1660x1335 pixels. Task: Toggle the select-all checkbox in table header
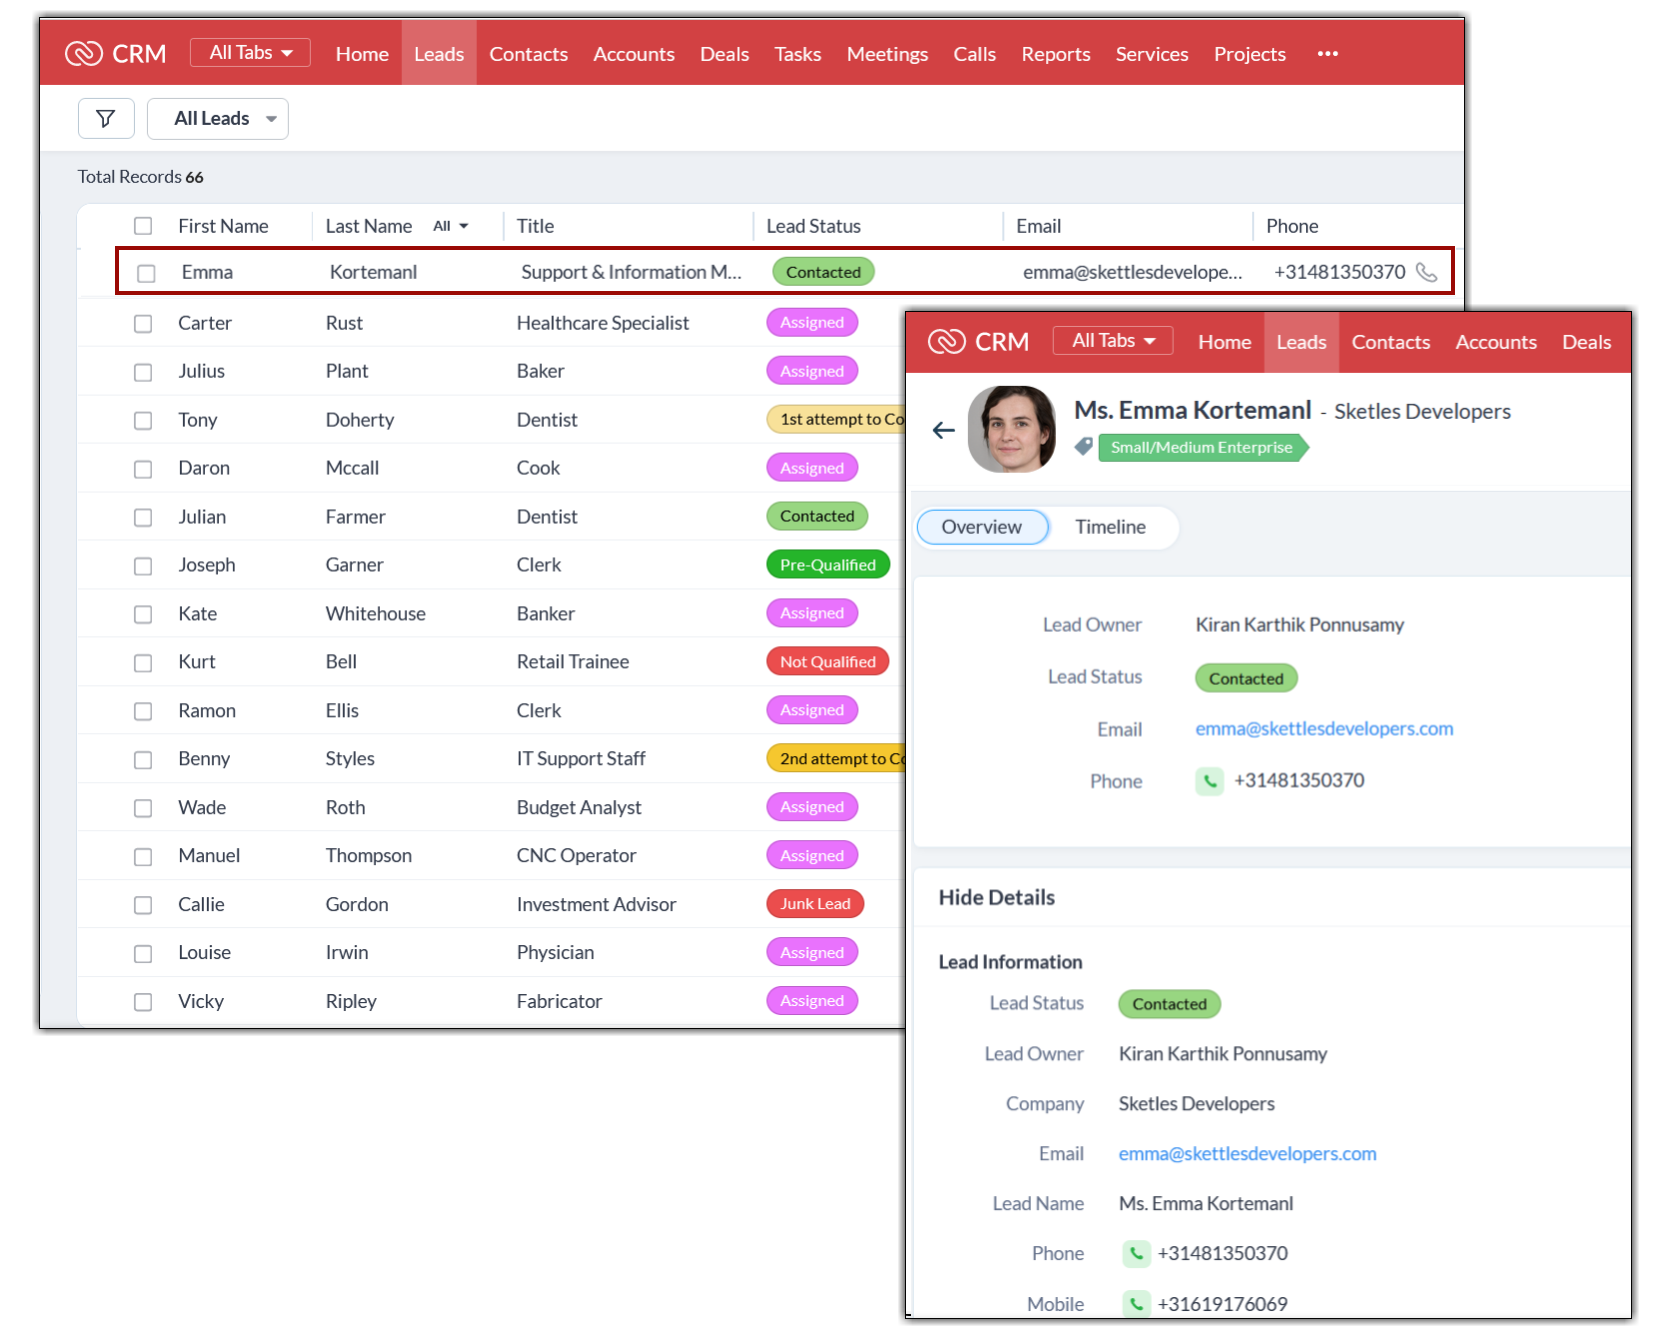(143, 227)
